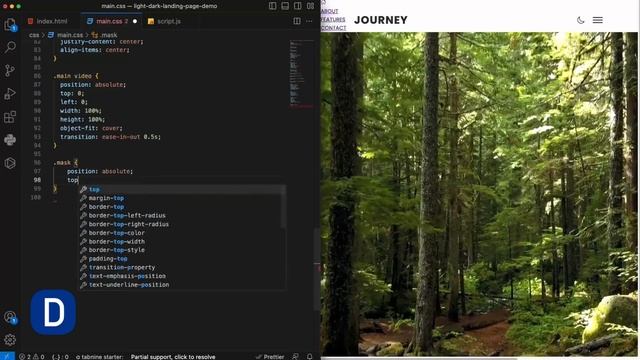The width and height of the screenshot is (640, 360).
Task: Open the hexagon-shaped extension icon in activity bar
Action: 10,163
